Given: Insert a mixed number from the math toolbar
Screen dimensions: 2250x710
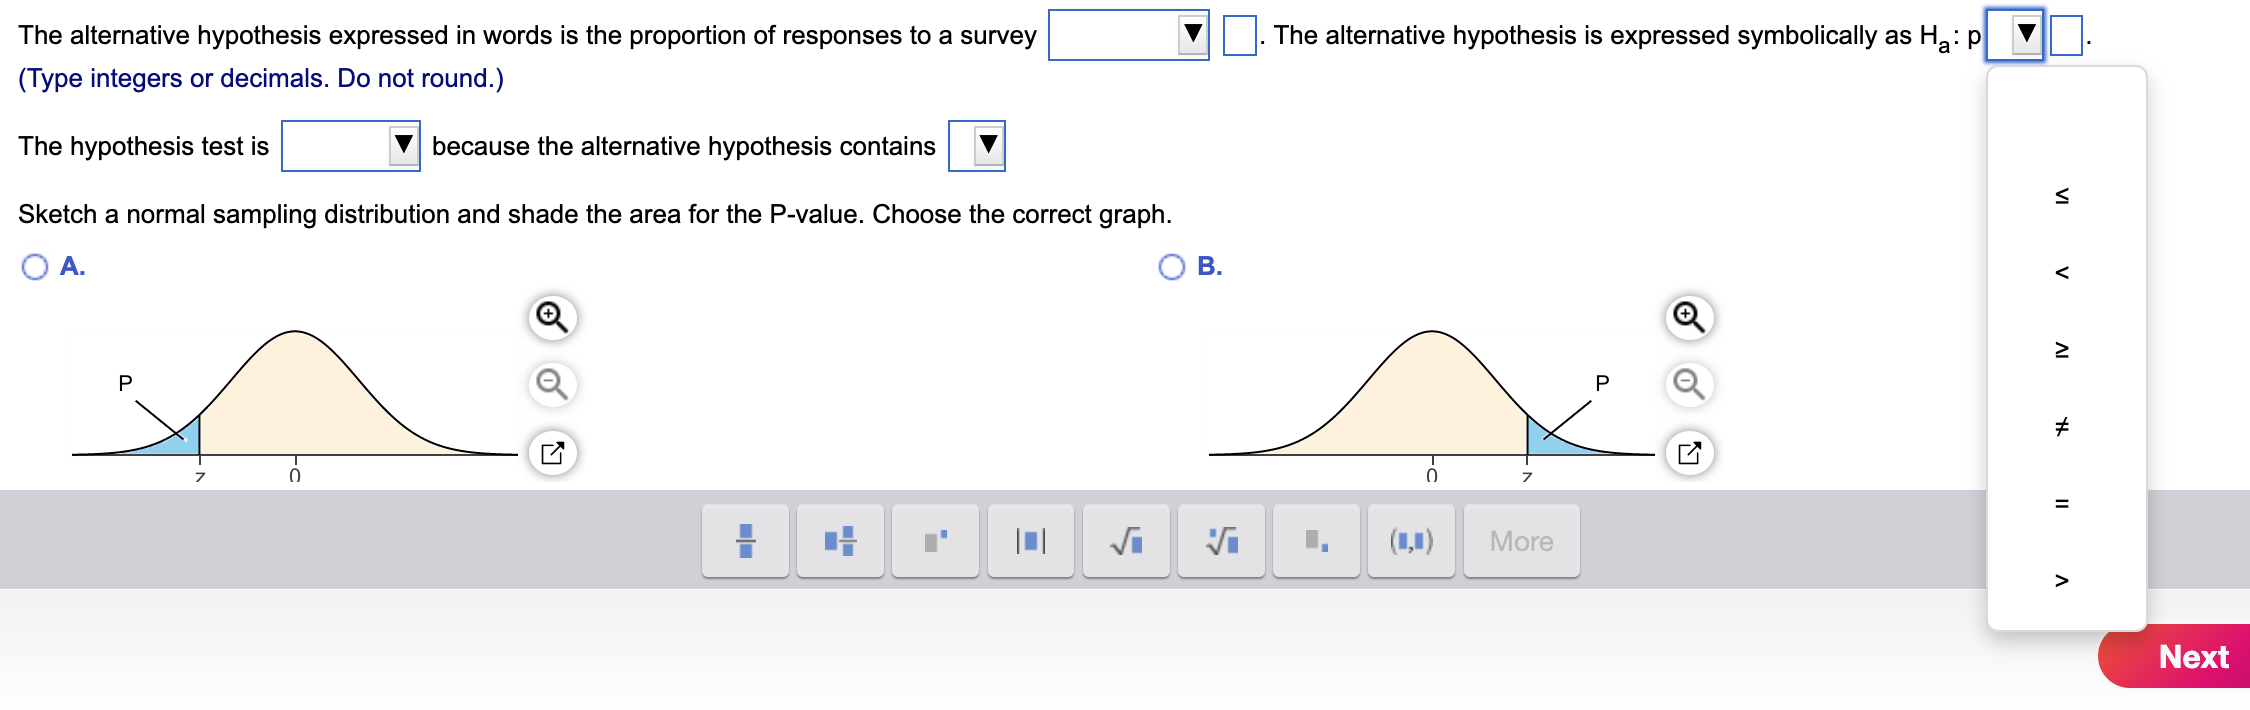Looking at the screenshot, I should [x=840, y=540].
